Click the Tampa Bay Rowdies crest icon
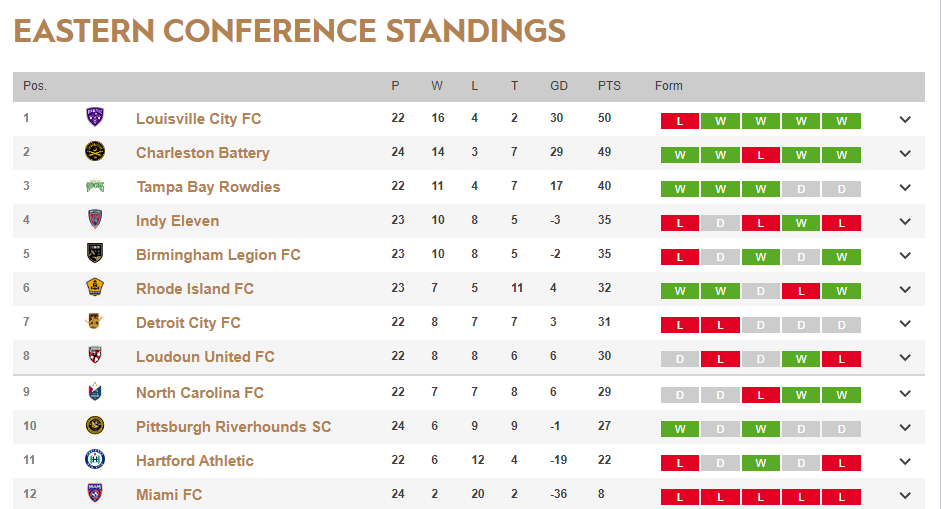The height and width of the screenshot is (509, 941). pyautogui.click(x=95, y=186)
